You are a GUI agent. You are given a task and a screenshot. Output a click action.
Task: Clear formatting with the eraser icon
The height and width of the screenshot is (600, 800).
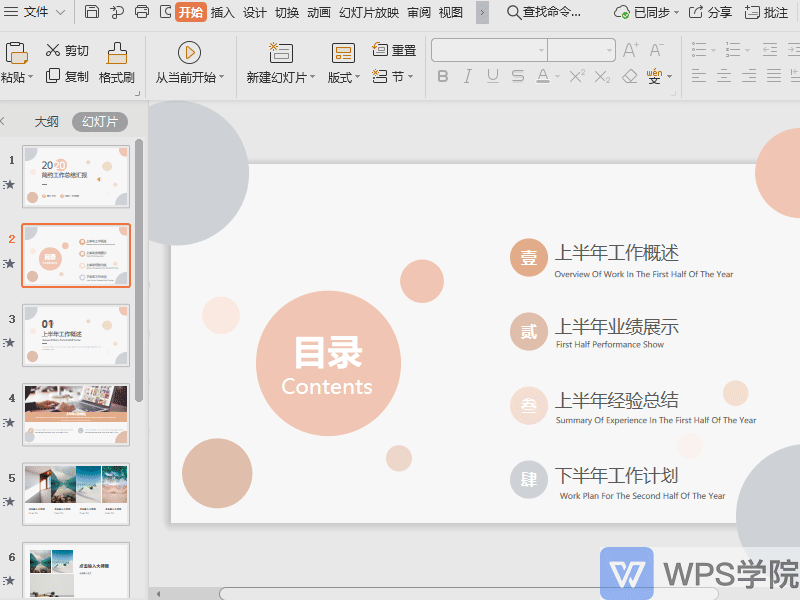click(x=630, y=75)
